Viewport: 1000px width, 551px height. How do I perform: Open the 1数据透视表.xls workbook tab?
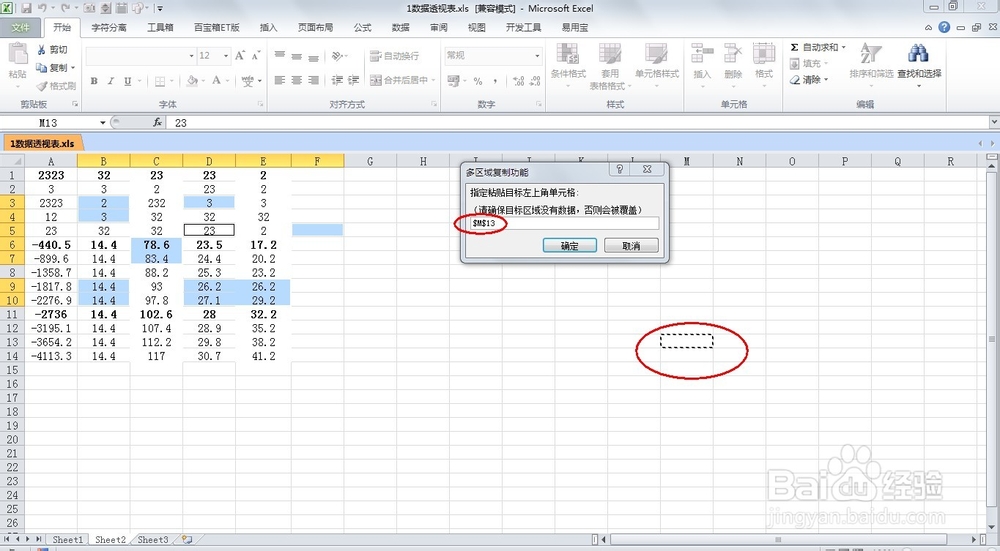[x=42, y=143]
